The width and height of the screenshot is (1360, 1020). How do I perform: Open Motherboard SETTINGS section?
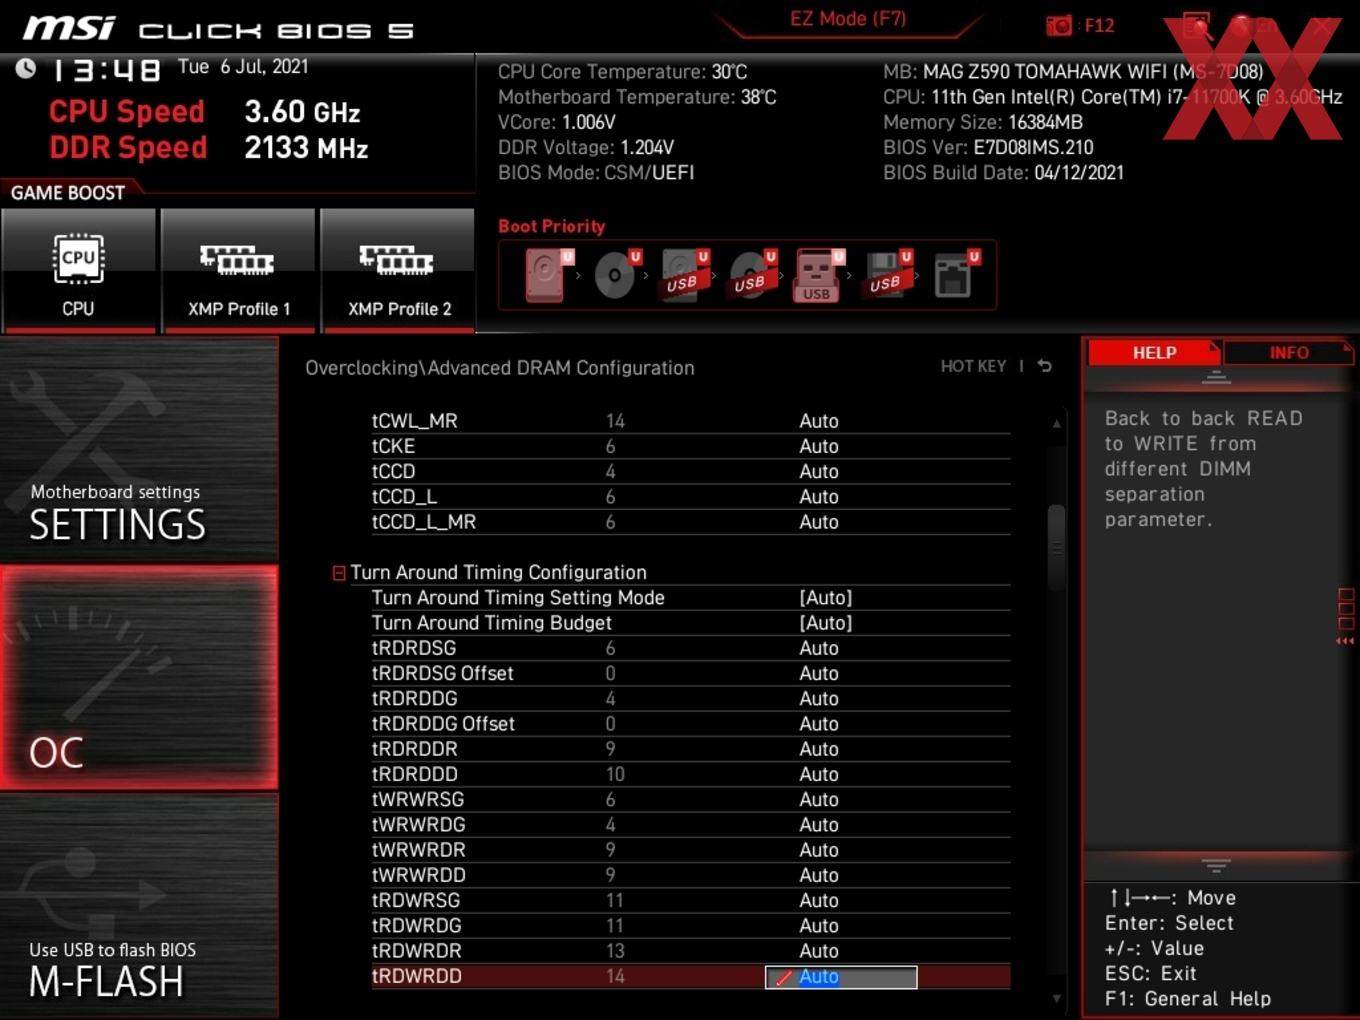(x=139, y=449)
